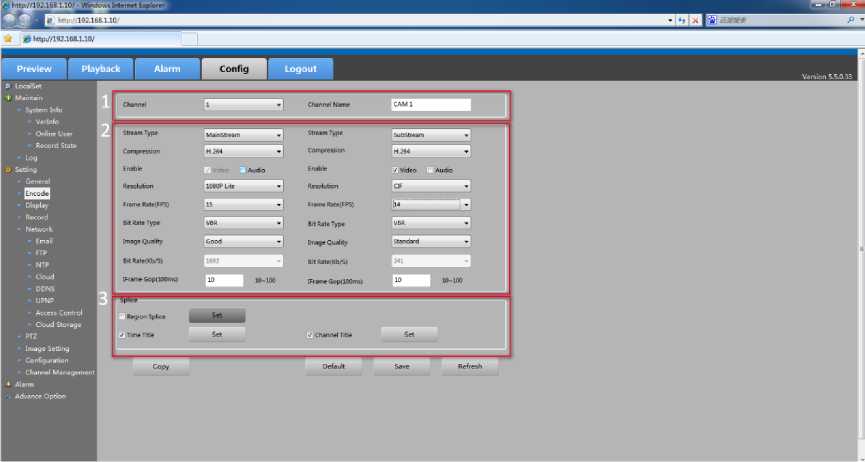
Task: Click the search magnifier icon in browser
Action: pyautogui.click(x=850, y=20)
